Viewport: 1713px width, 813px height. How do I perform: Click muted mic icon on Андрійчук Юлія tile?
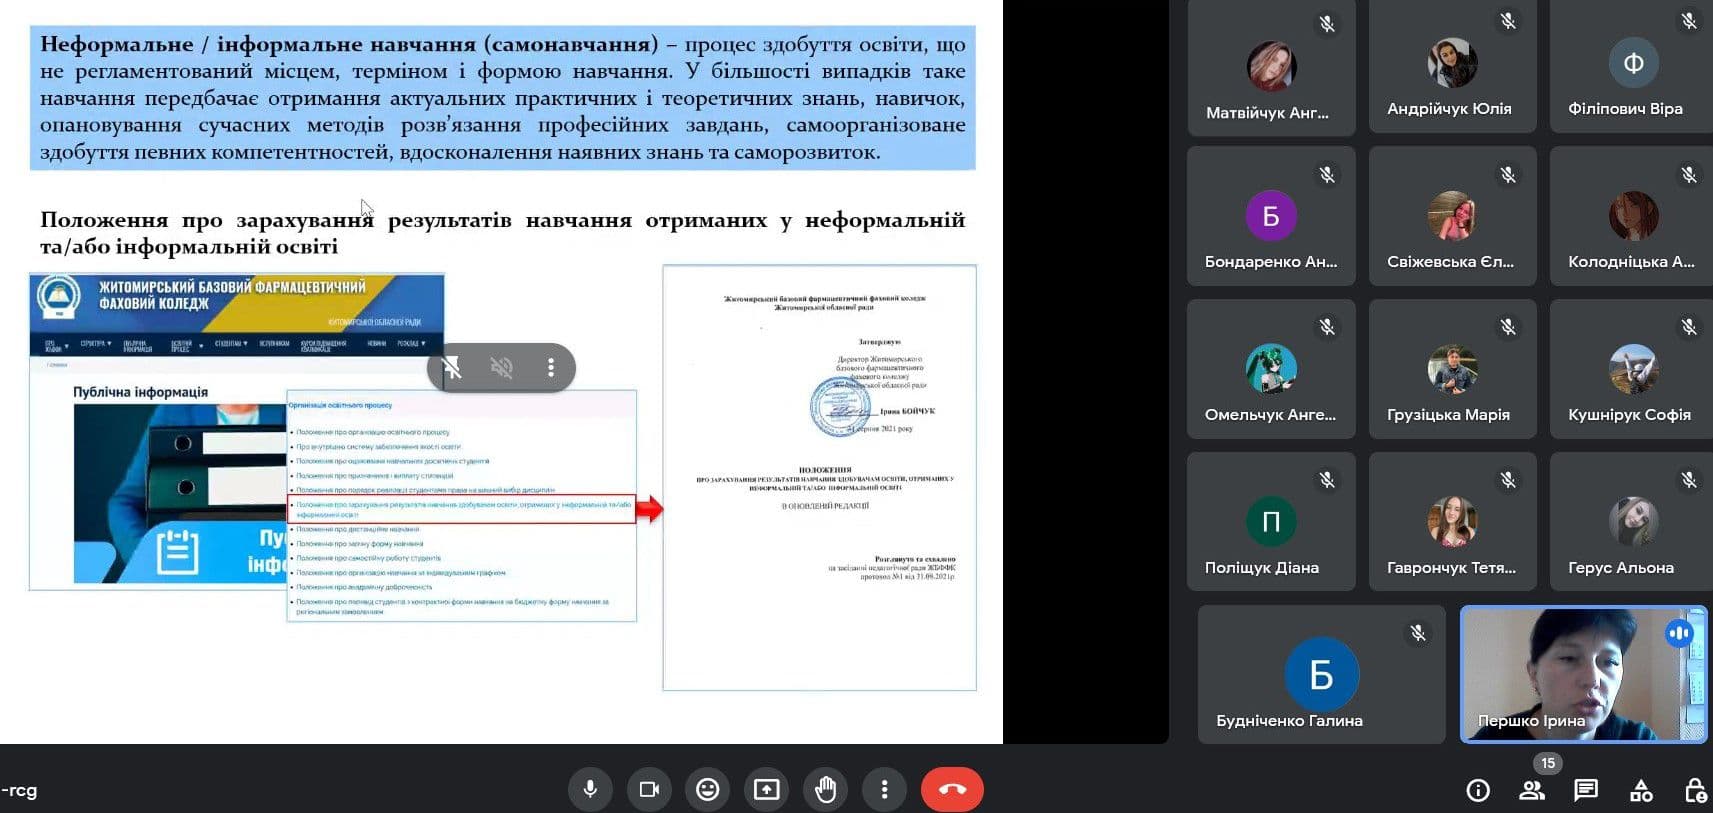click(1508, 21)
